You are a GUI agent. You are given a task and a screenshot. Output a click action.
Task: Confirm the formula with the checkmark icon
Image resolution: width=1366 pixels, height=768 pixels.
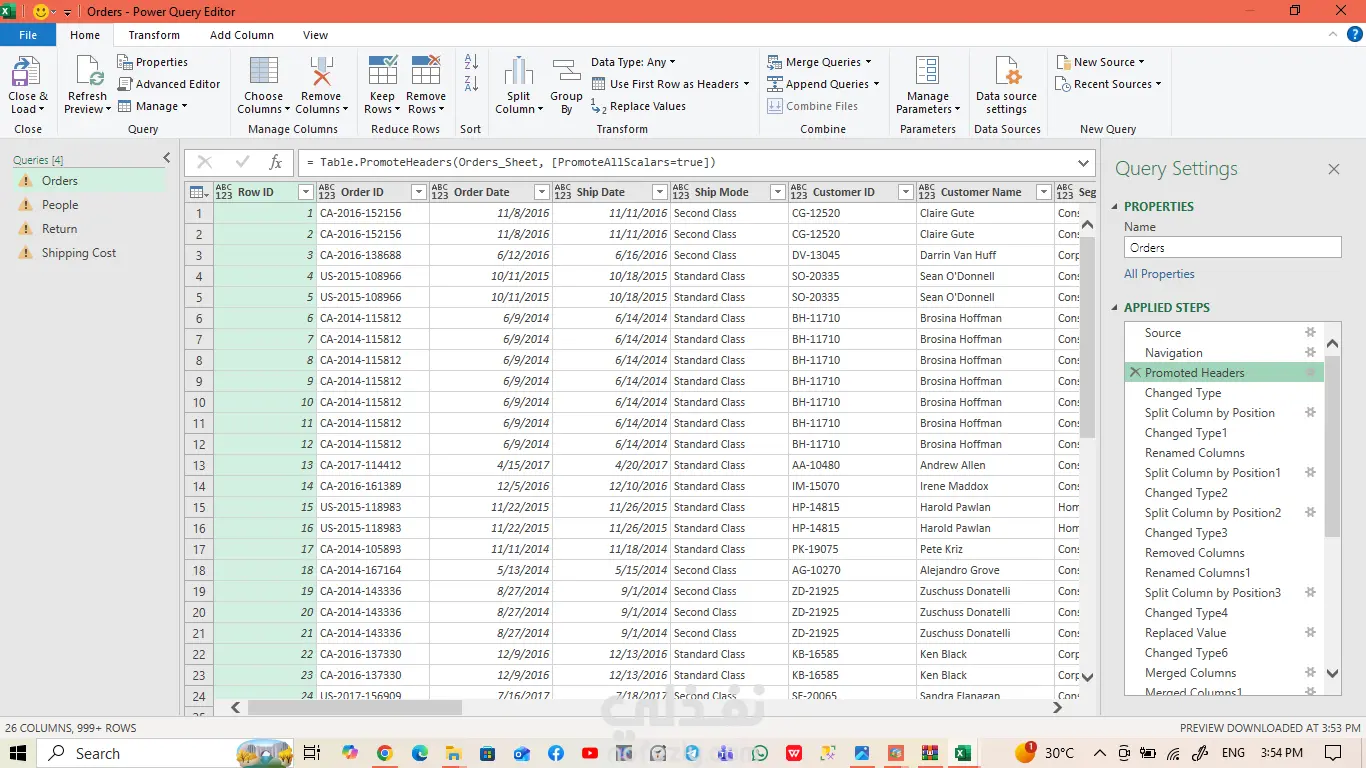(x=242, y=162)
